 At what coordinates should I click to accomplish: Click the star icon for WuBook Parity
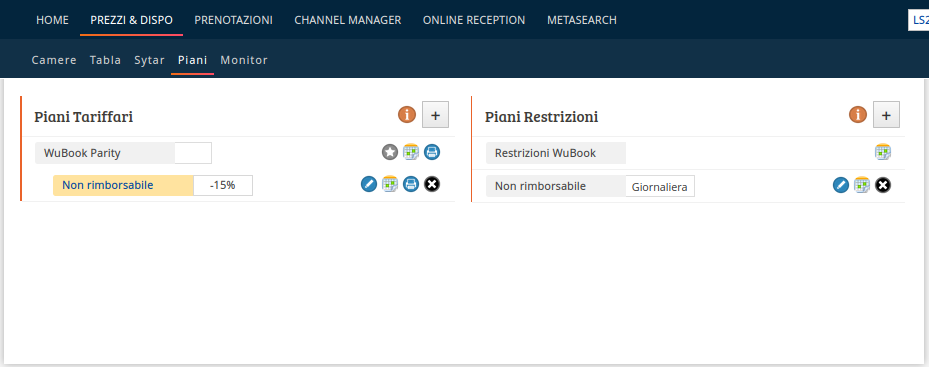tap(389, 152)
